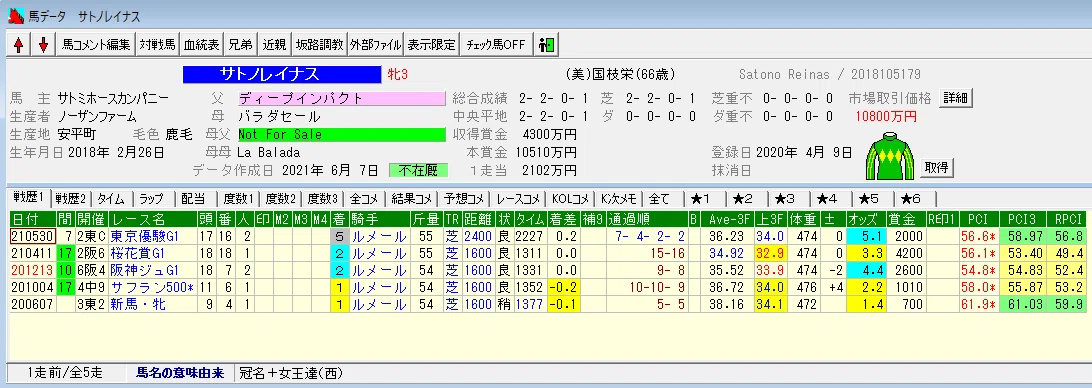Image resolution: width=1092 pixels, height=388 pixels.
Task: Open the 血統表 pedigree table
Action: tap(201, 45)
